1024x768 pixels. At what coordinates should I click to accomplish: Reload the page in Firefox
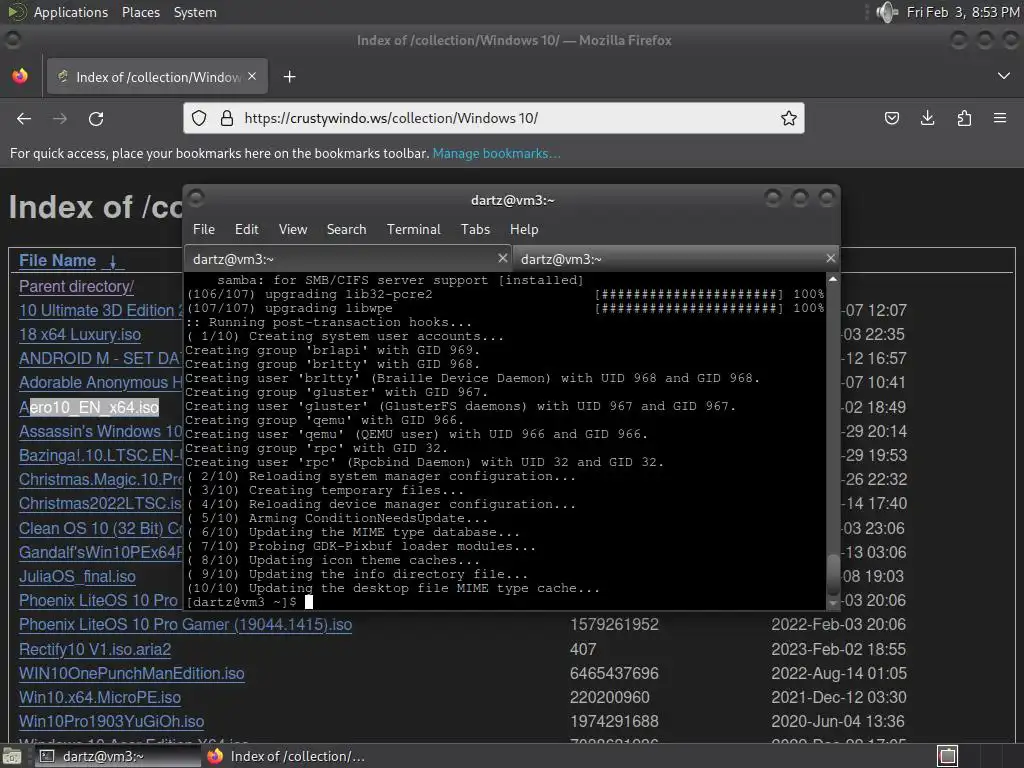[96, 118]
